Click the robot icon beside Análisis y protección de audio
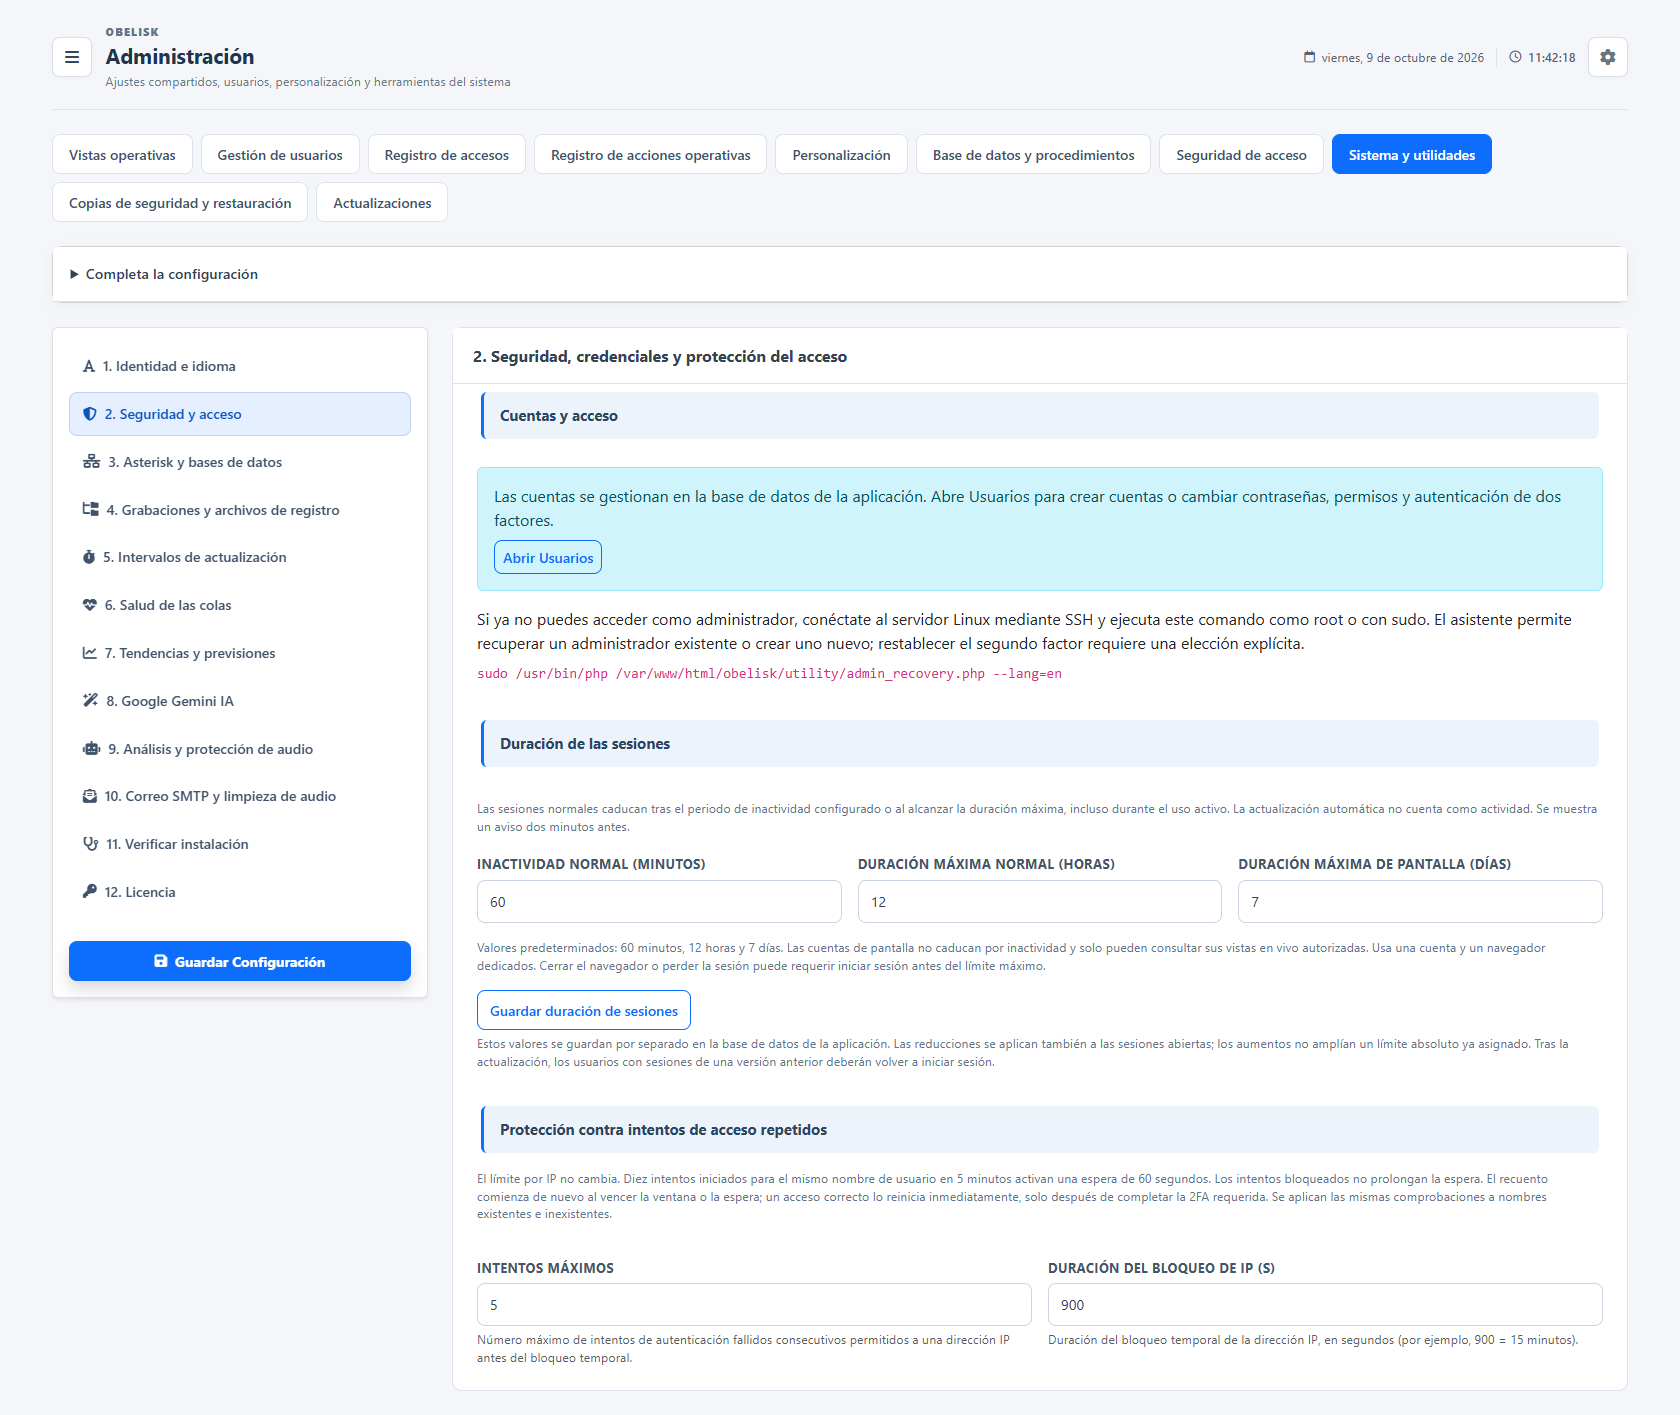Image resolution: width=1680 pixels, height=1415 pixels. coord(91,749)
